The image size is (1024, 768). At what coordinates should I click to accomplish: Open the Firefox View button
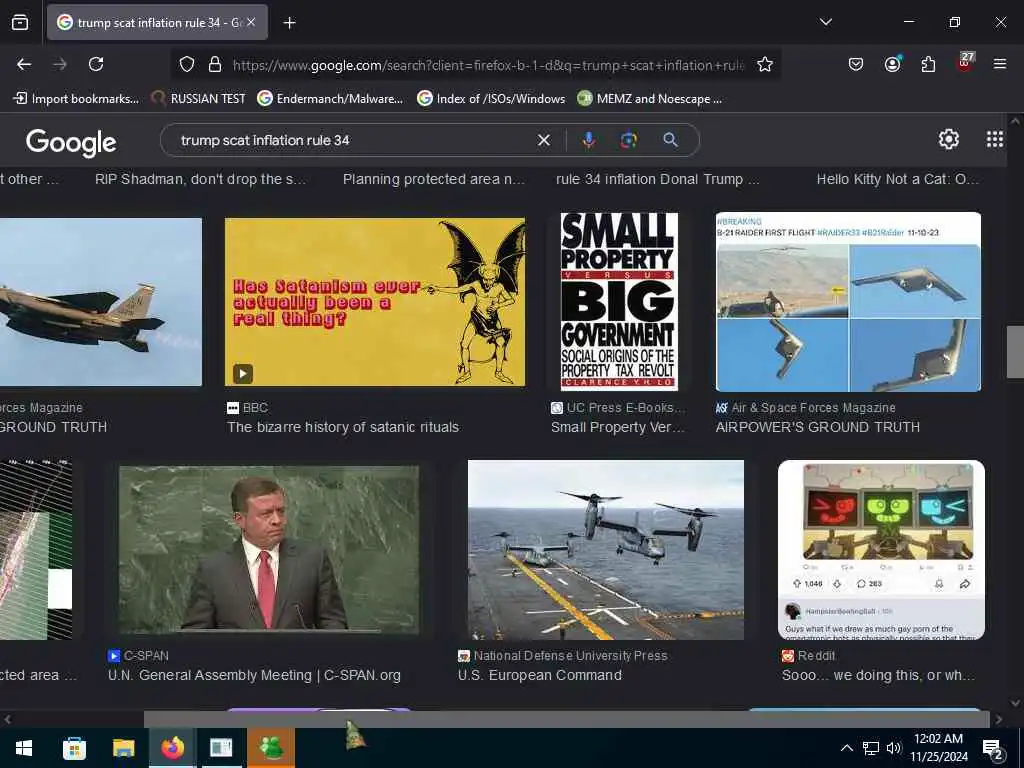click(x=20, y=22)
